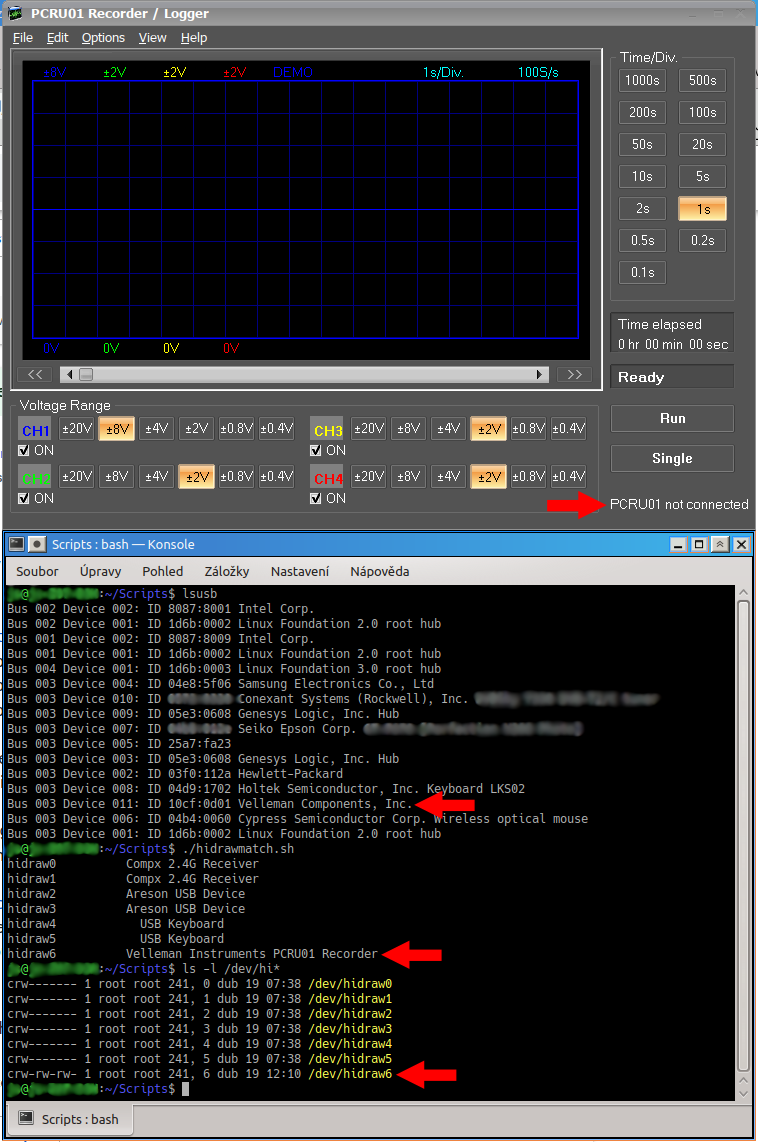
Task: Open the Help menu
Action: (x=194, y=38)
